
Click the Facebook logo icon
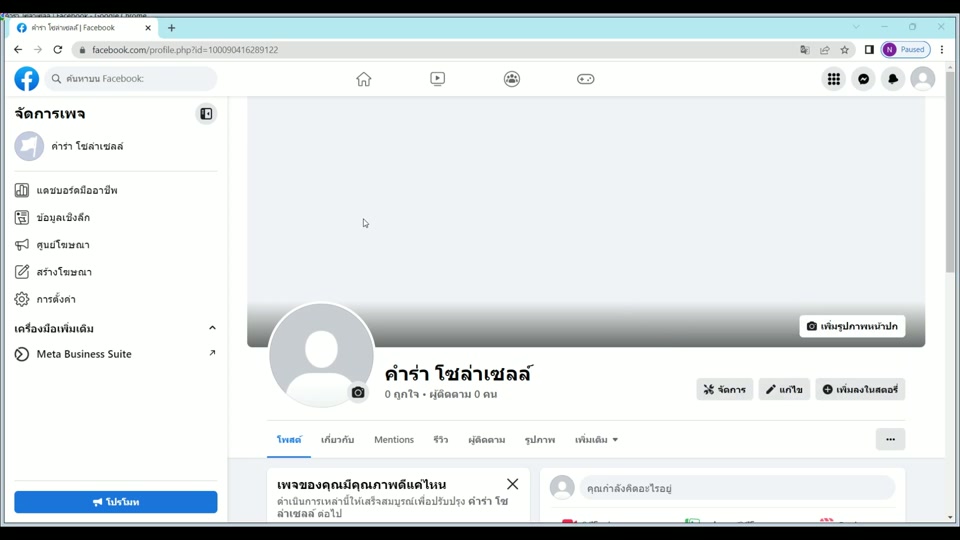point(26,79)
